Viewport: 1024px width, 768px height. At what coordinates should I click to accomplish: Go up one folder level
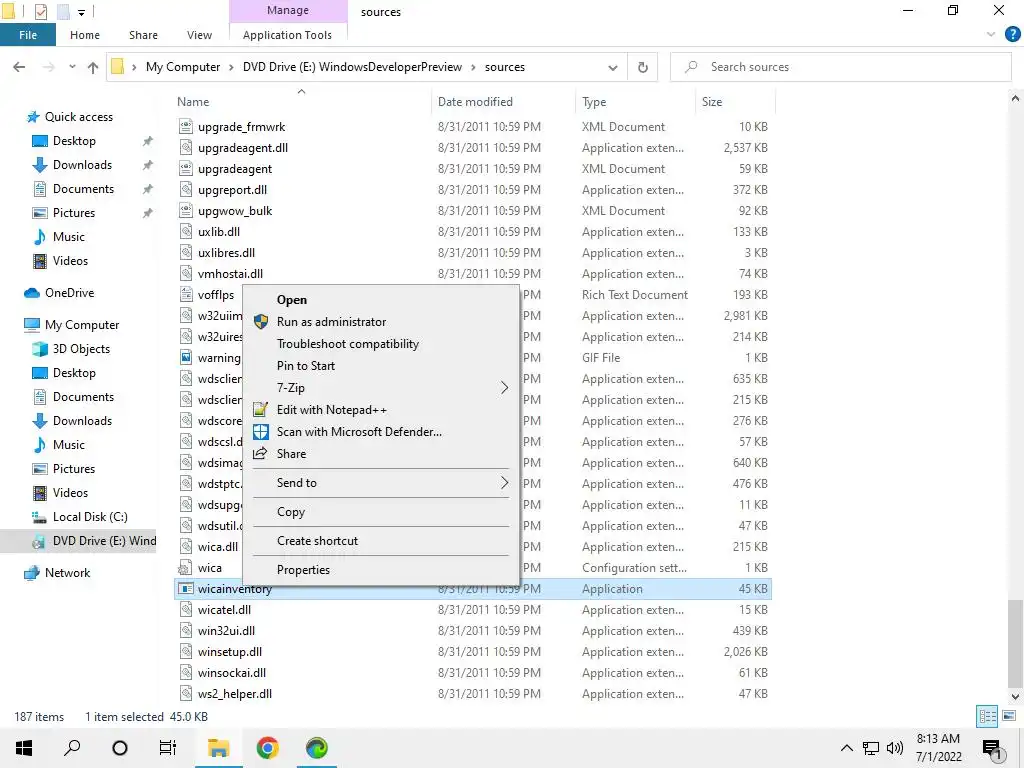click(93, 67)
